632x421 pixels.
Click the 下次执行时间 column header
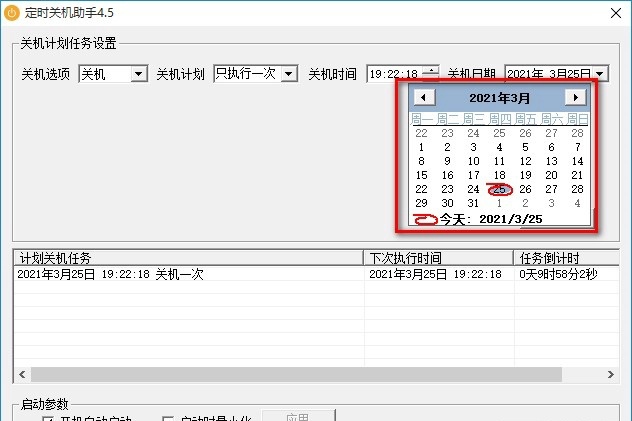pyautogui.click(x=439, y=258)
